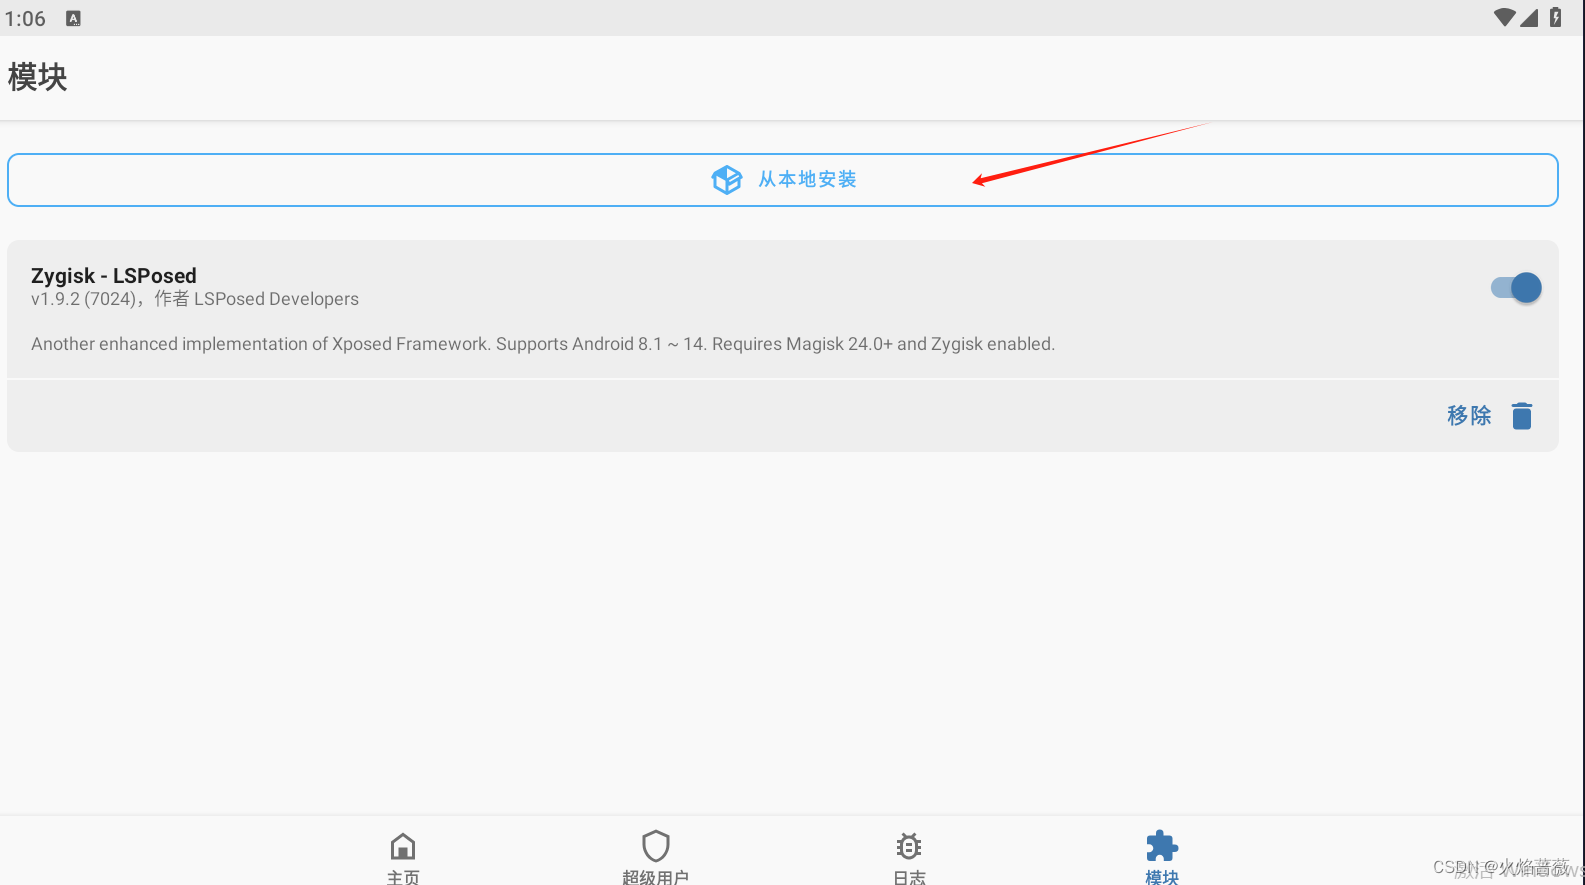Tap the Wi-Fi status bar icon

click(x=1504, y=18)
